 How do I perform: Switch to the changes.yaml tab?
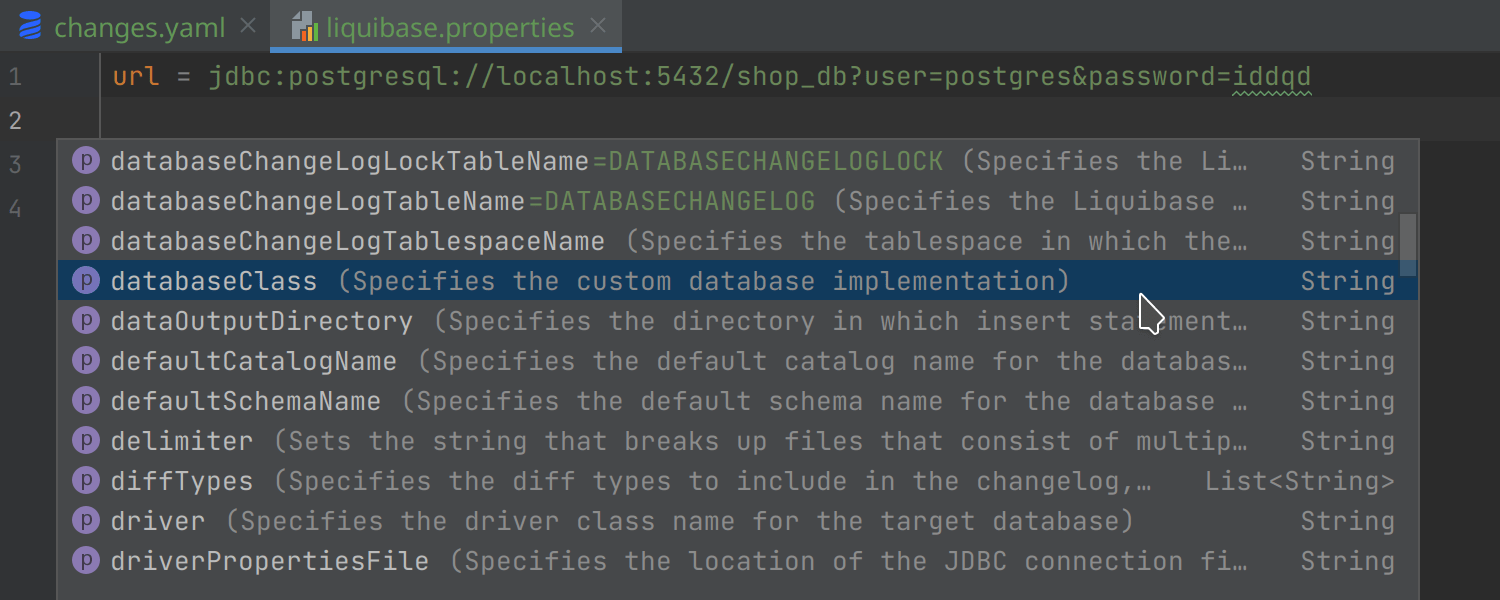point(139,27)
